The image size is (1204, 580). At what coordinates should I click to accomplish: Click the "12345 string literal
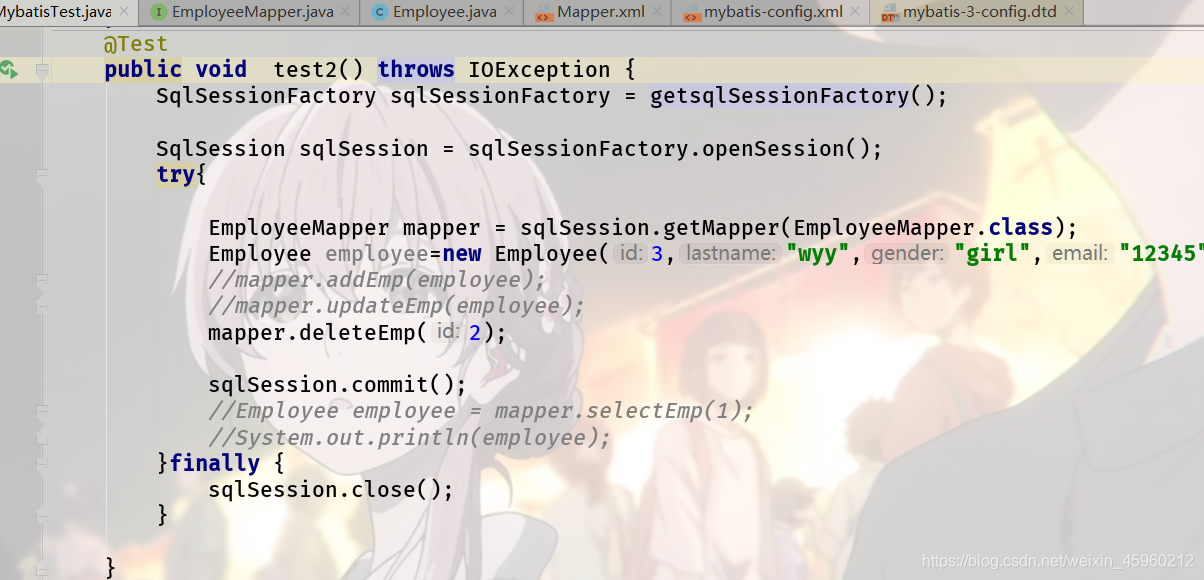tap(1161, 253)
